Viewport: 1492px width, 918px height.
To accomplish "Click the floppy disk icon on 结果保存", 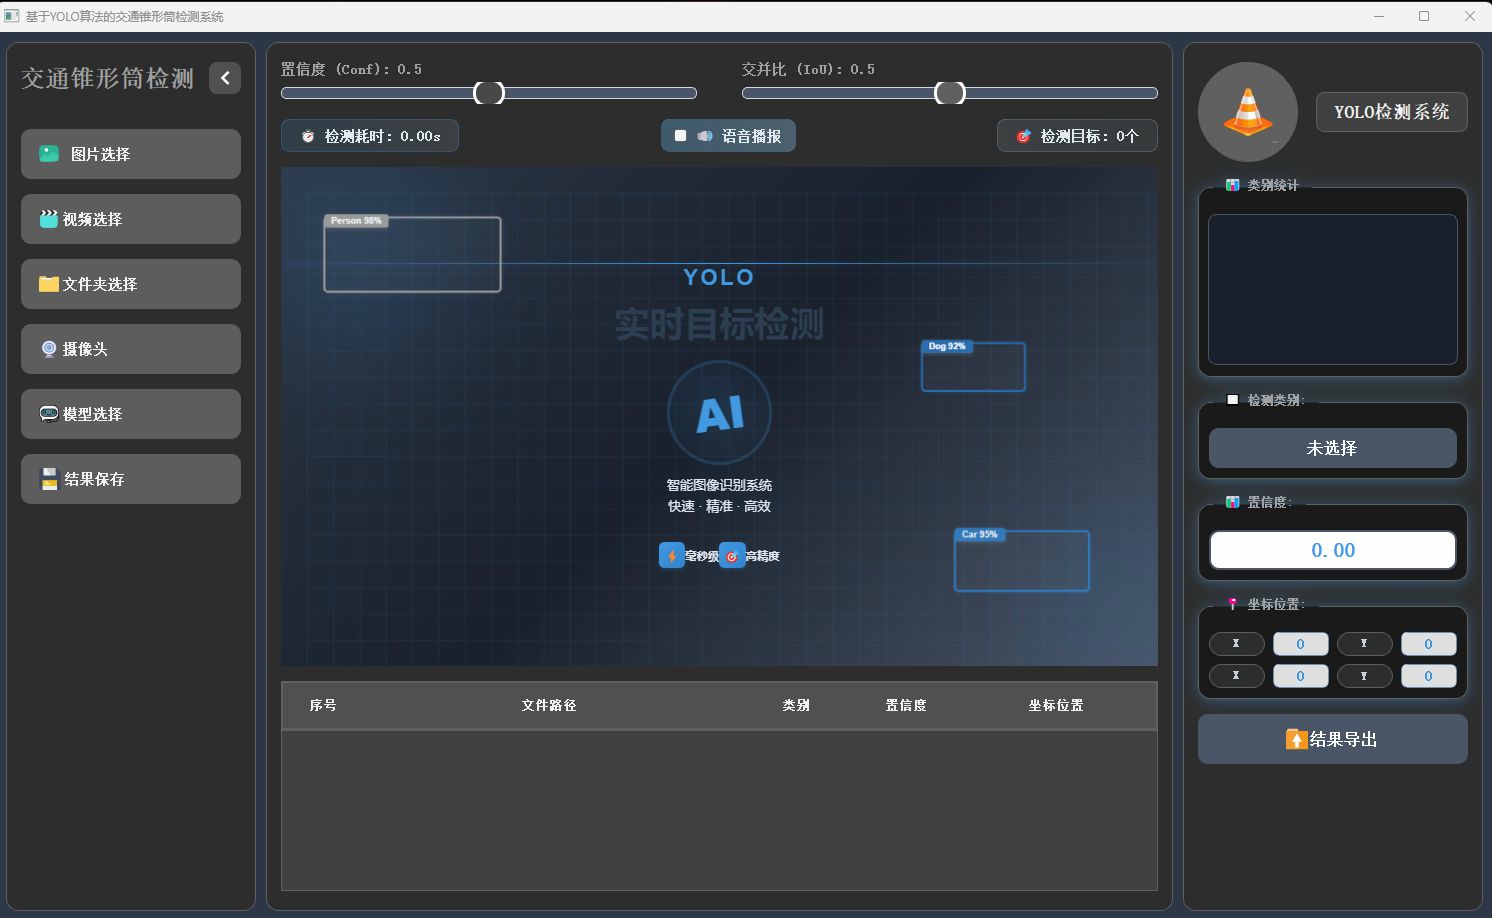I will (x=49, y=479).
